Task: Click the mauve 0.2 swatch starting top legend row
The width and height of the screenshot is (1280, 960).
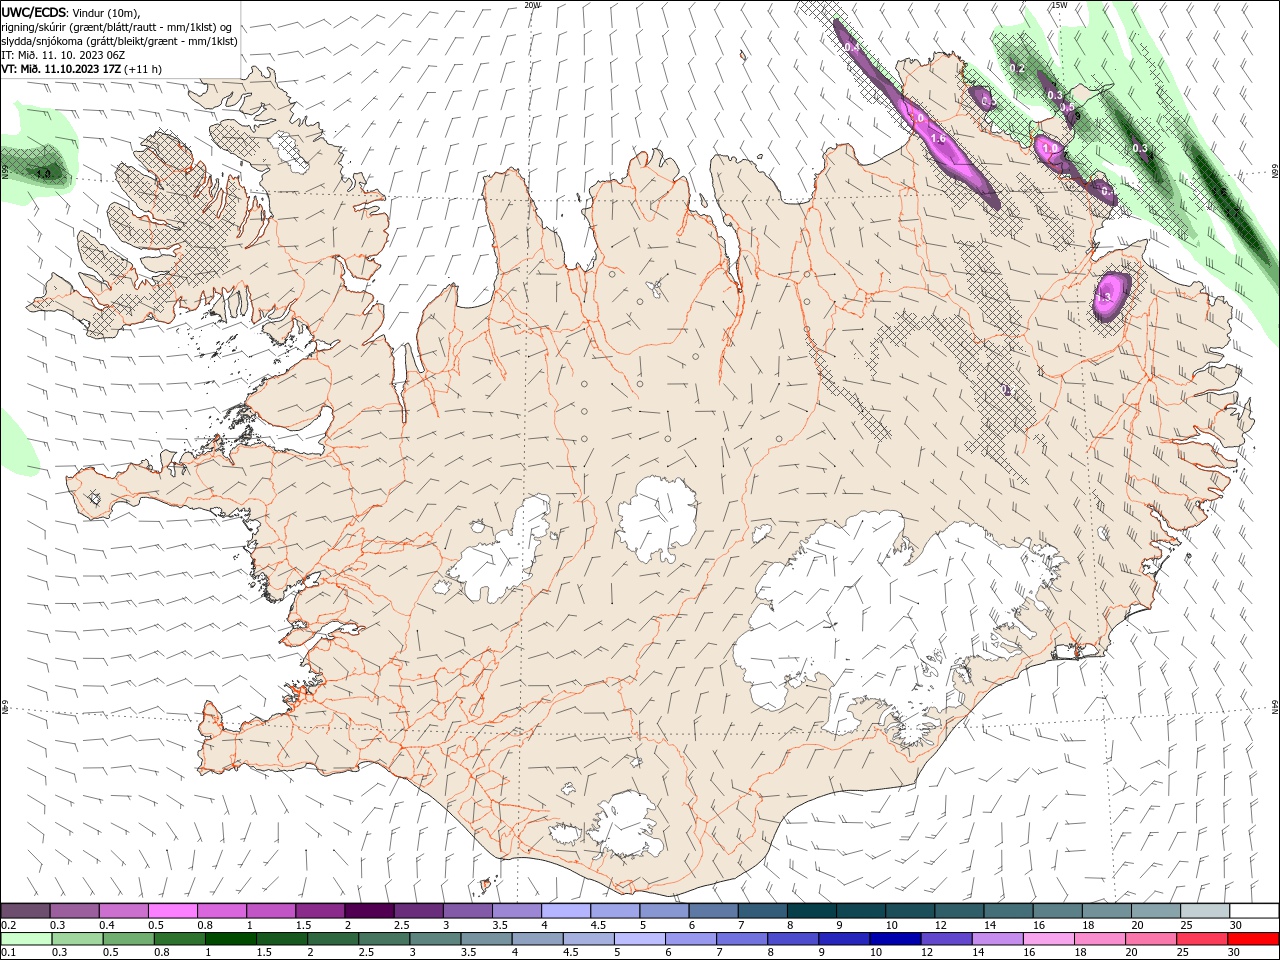Action: click(x=25, y=911)
